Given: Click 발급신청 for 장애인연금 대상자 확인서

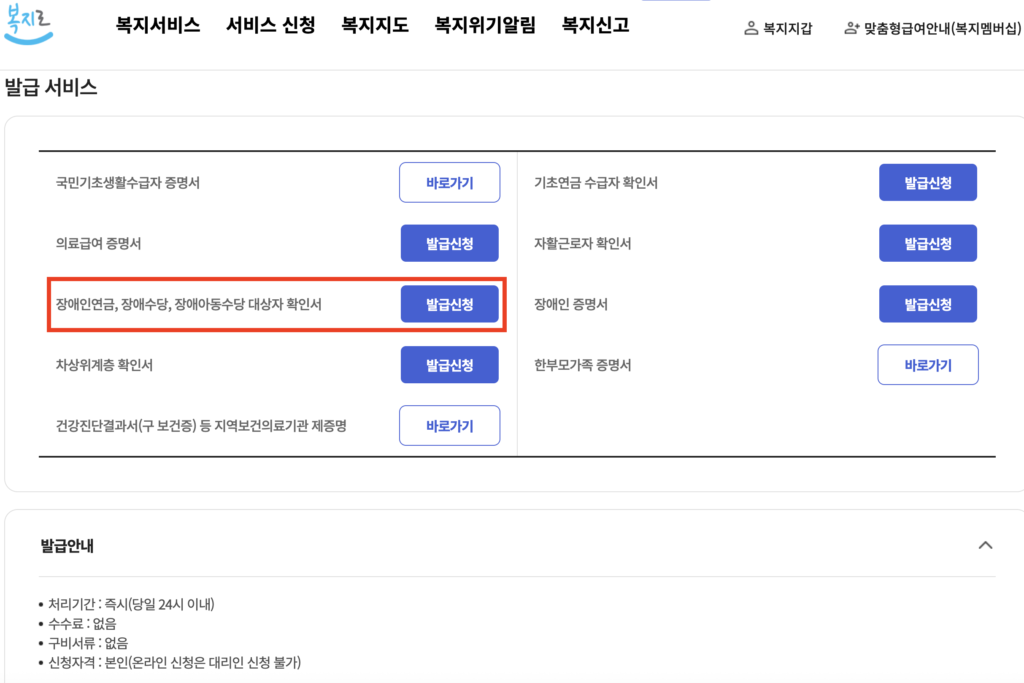Looking at the screenshot, I should [449, 304].
